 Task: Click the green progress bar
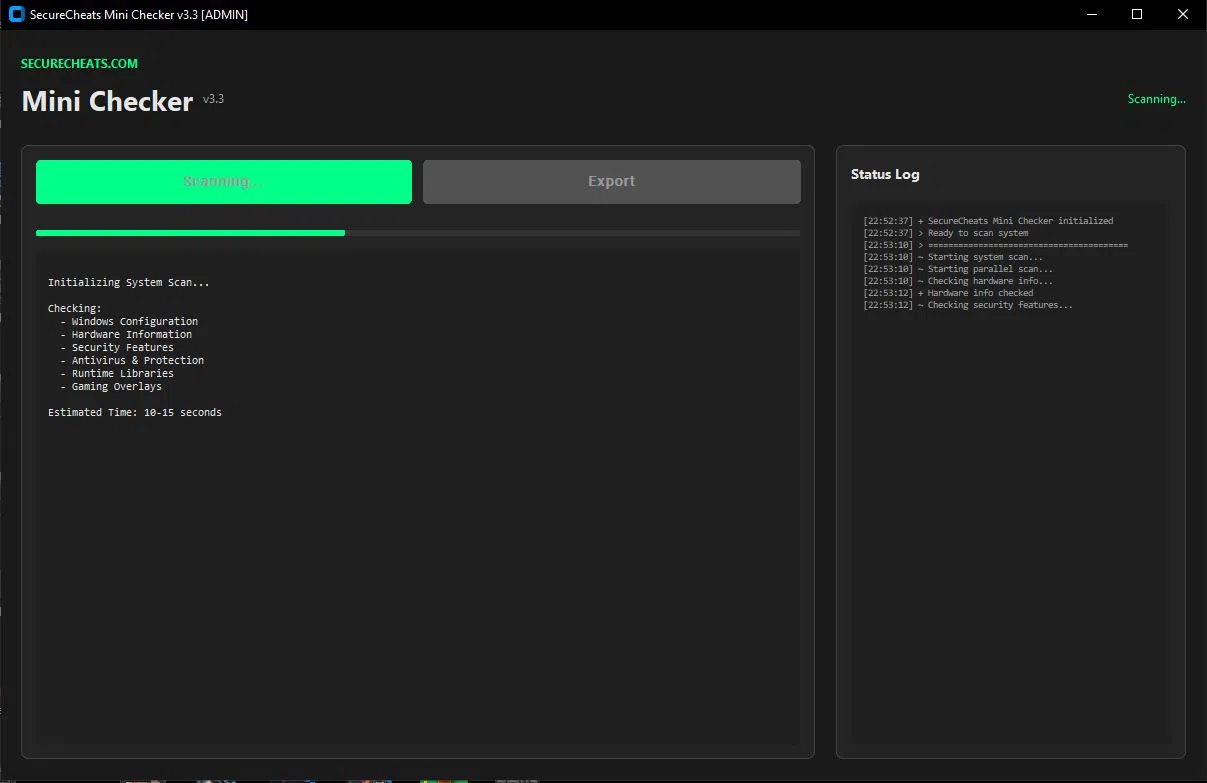tap(190, 233)
